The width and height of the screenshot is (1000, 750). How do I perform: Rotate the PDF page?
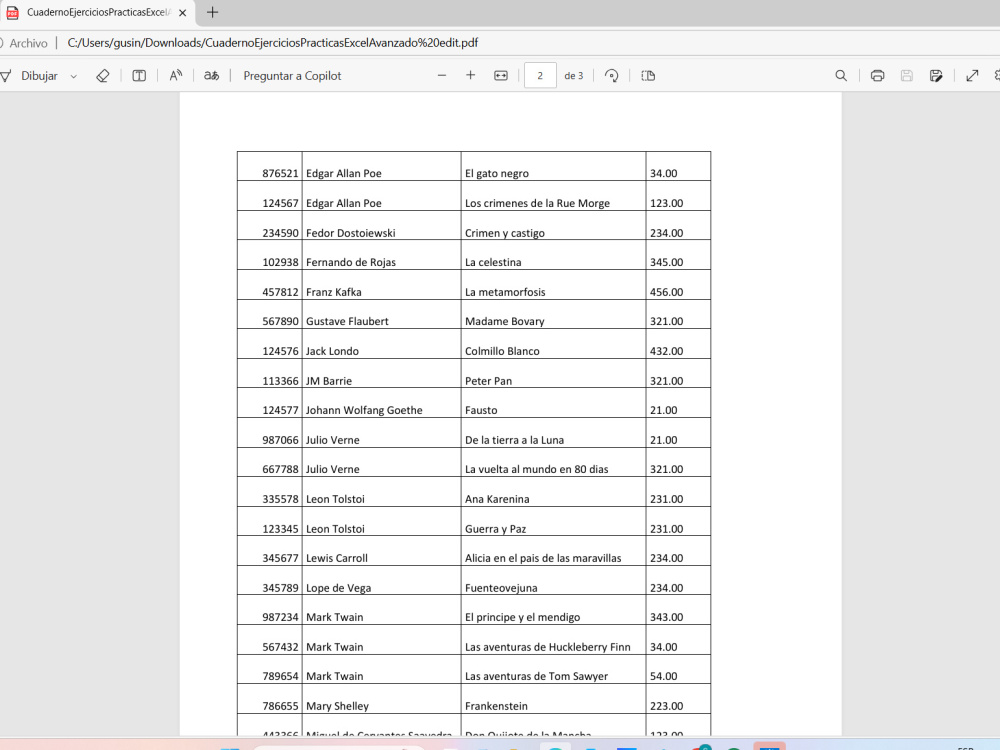click(x=611, y=76)
